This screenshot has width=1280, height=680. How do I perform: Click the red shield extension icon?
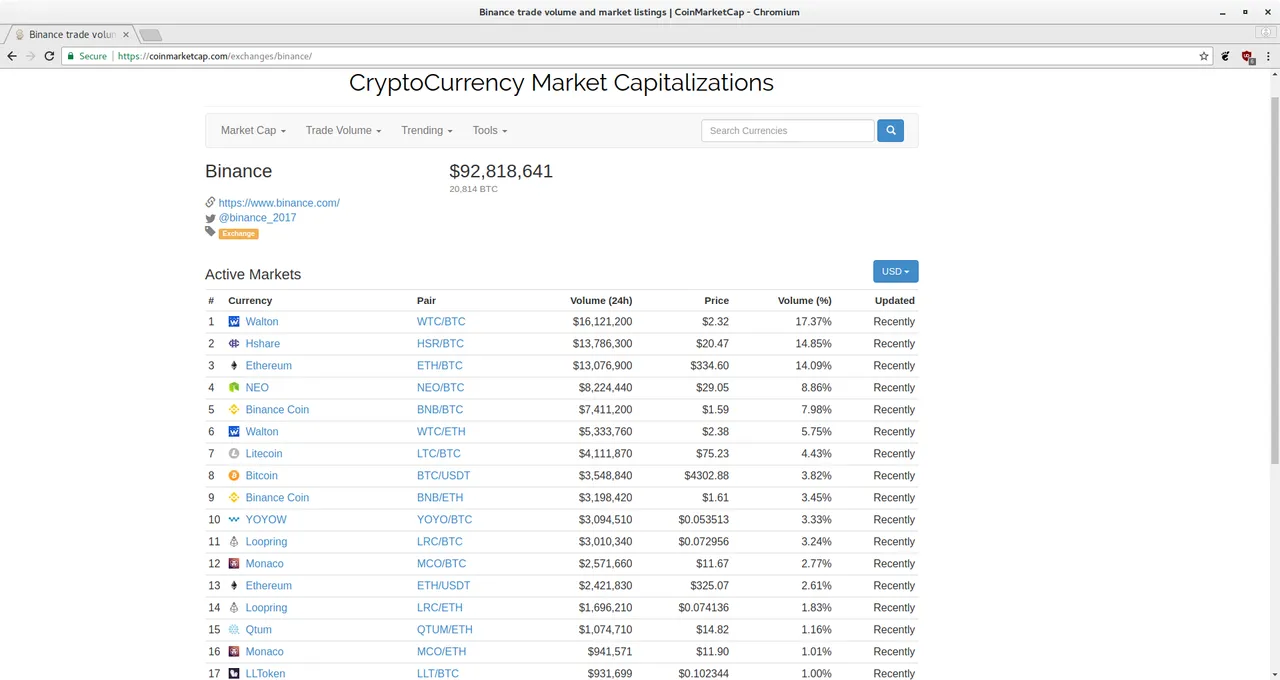click(x=1247, y=57)
